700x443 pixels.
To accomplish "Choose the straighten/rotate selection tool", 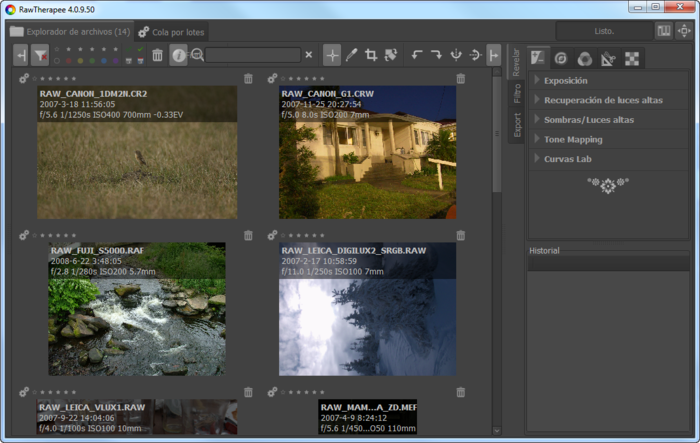I will [x=391, y=55].
